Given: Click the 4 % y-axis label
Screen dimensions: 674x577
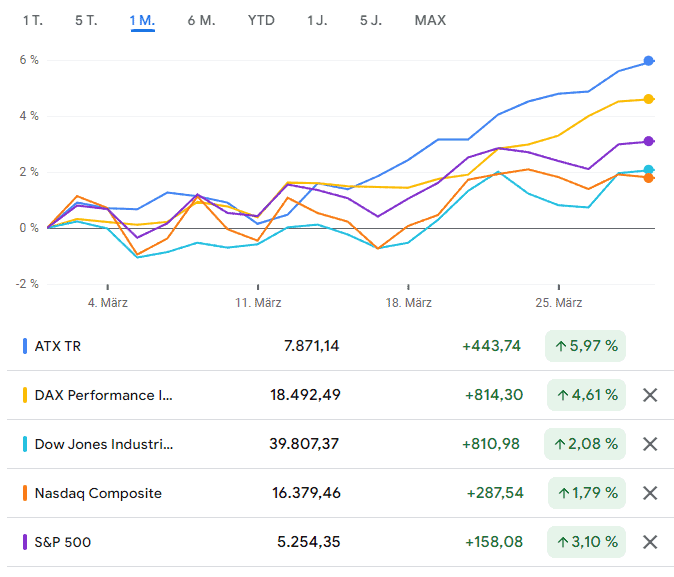Looking at the screenshot, I should coord(29,116).
